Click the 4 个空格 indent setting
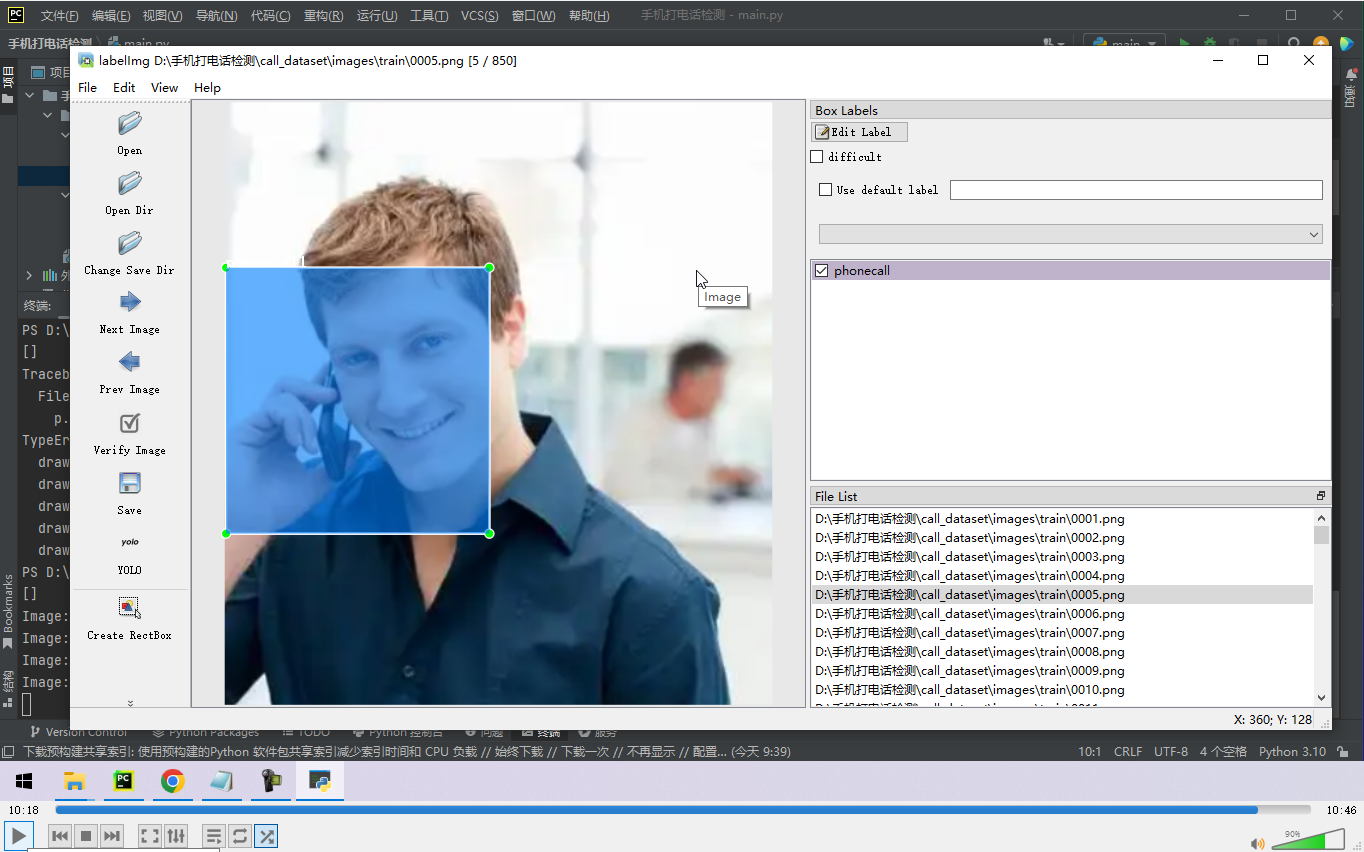The image size is (1364, 852). (1224, 752)
